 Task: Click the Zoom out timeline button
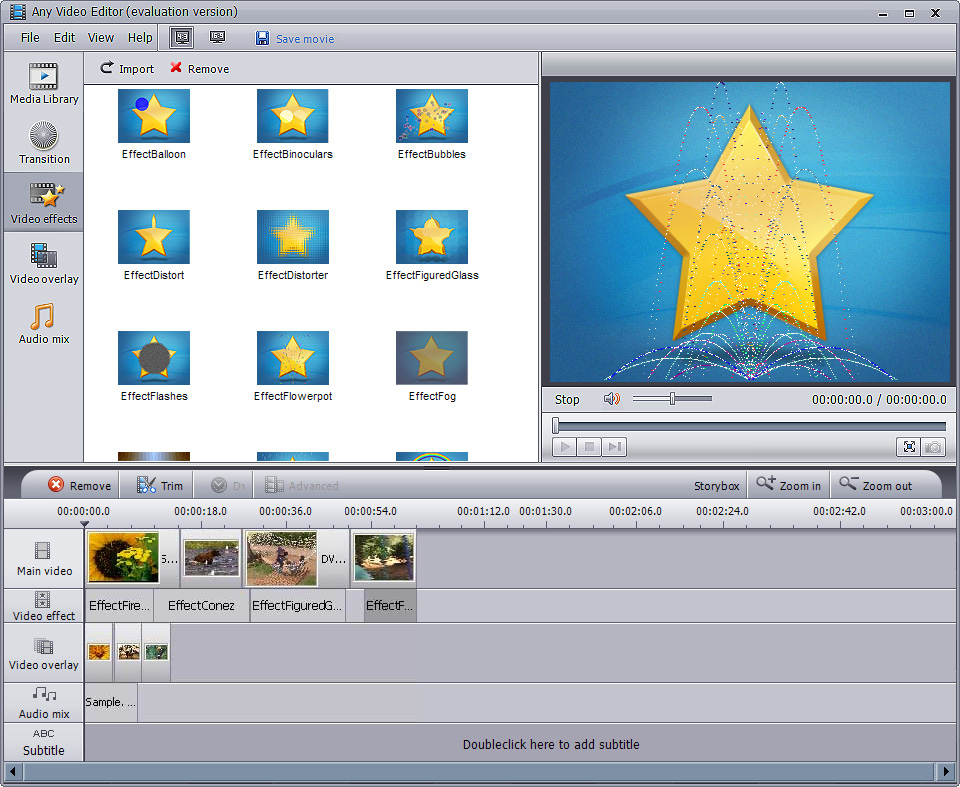tap(876, 485)
